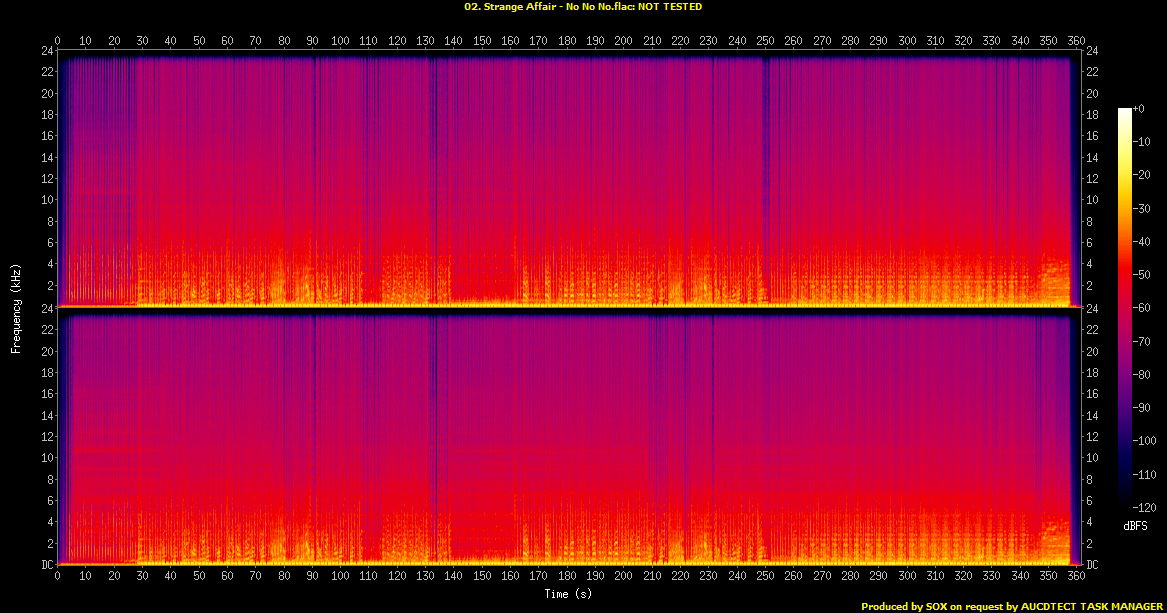Click the '-110' value on the dBFS color scale
Screen dimensions: 1167x613
[x=1145, y=474]
